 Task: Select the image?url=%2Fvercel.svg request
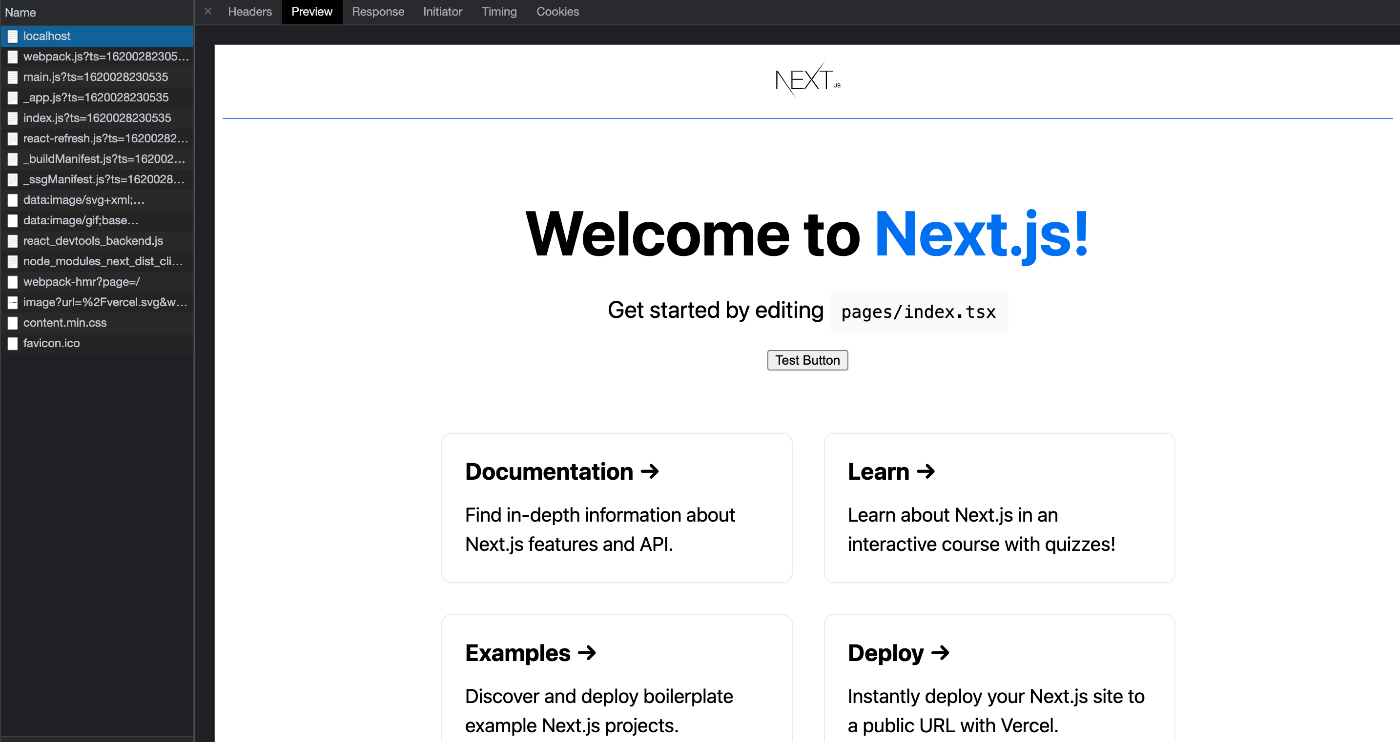point(97,302)
